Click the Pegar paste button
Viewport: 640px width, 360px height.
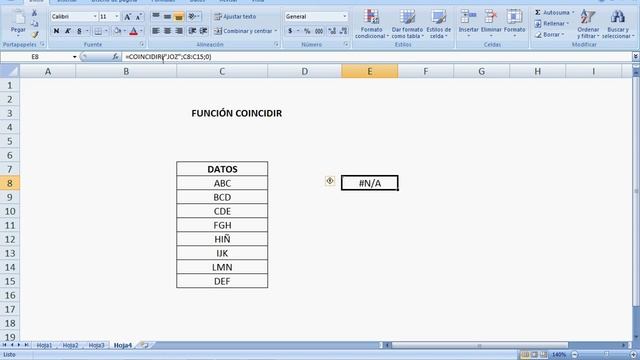pos(18,22)
